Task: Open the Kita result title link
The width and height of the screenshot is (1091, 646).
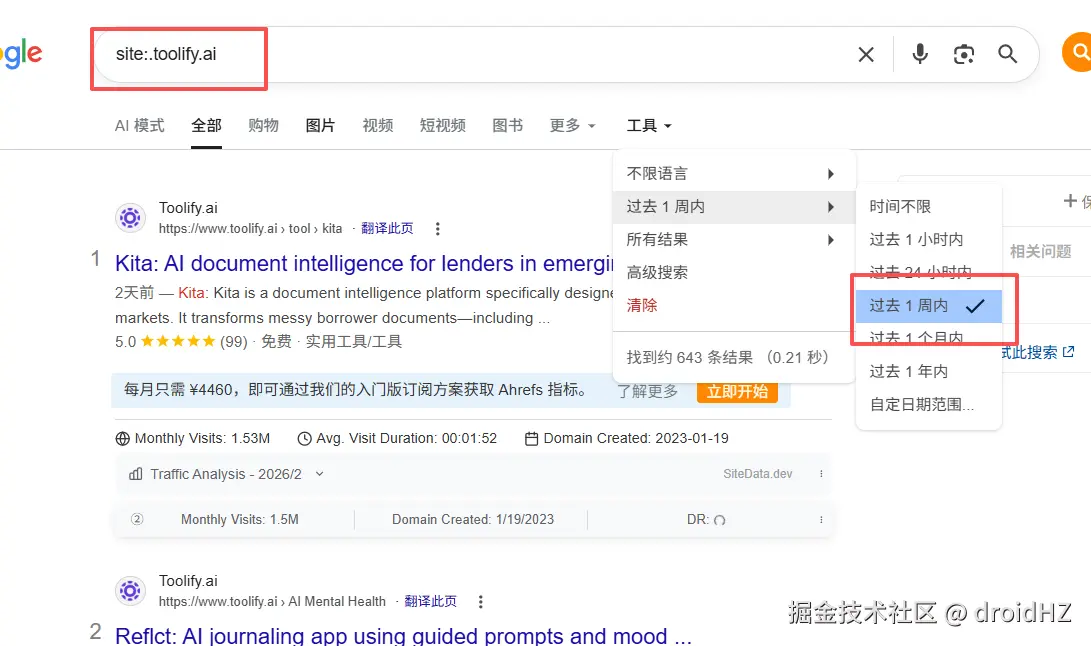Action: click(364, 263)
